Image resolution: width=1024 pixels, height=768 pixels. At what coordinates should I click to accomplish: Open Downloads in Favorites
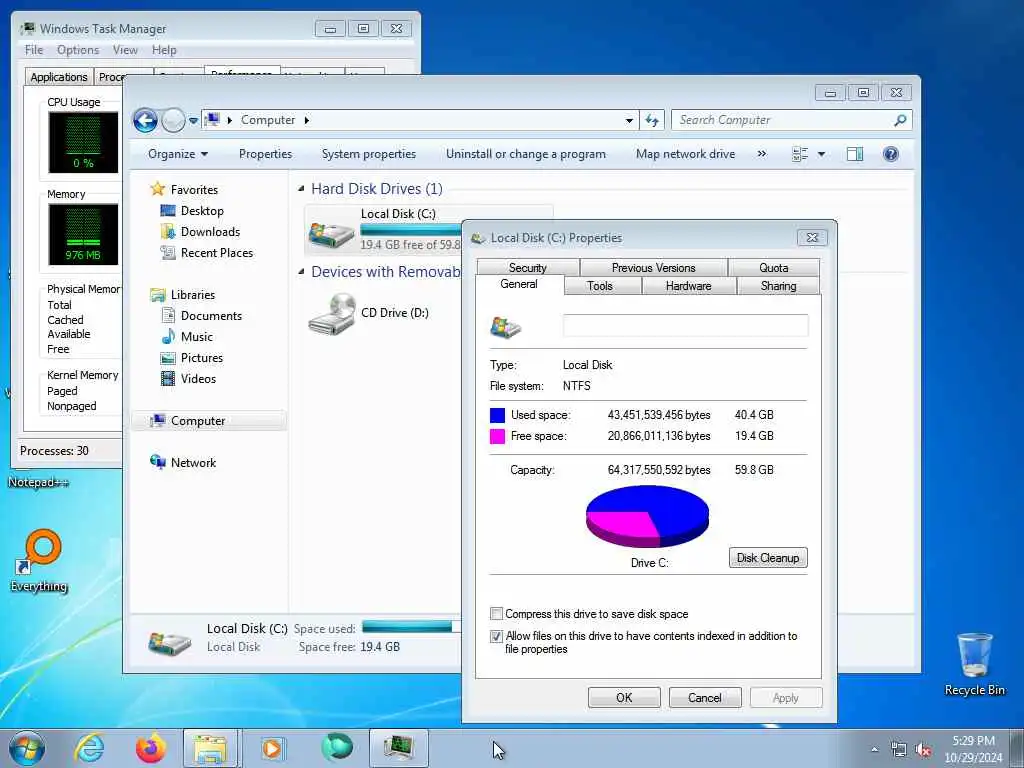(210, 232)
